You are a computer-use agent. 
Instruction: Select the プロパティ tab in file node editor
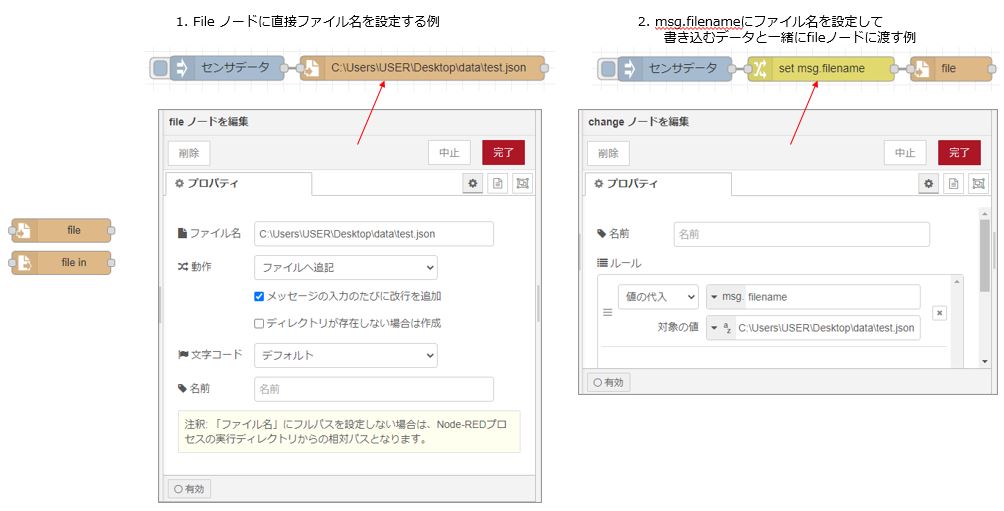[x=238, y=184]
